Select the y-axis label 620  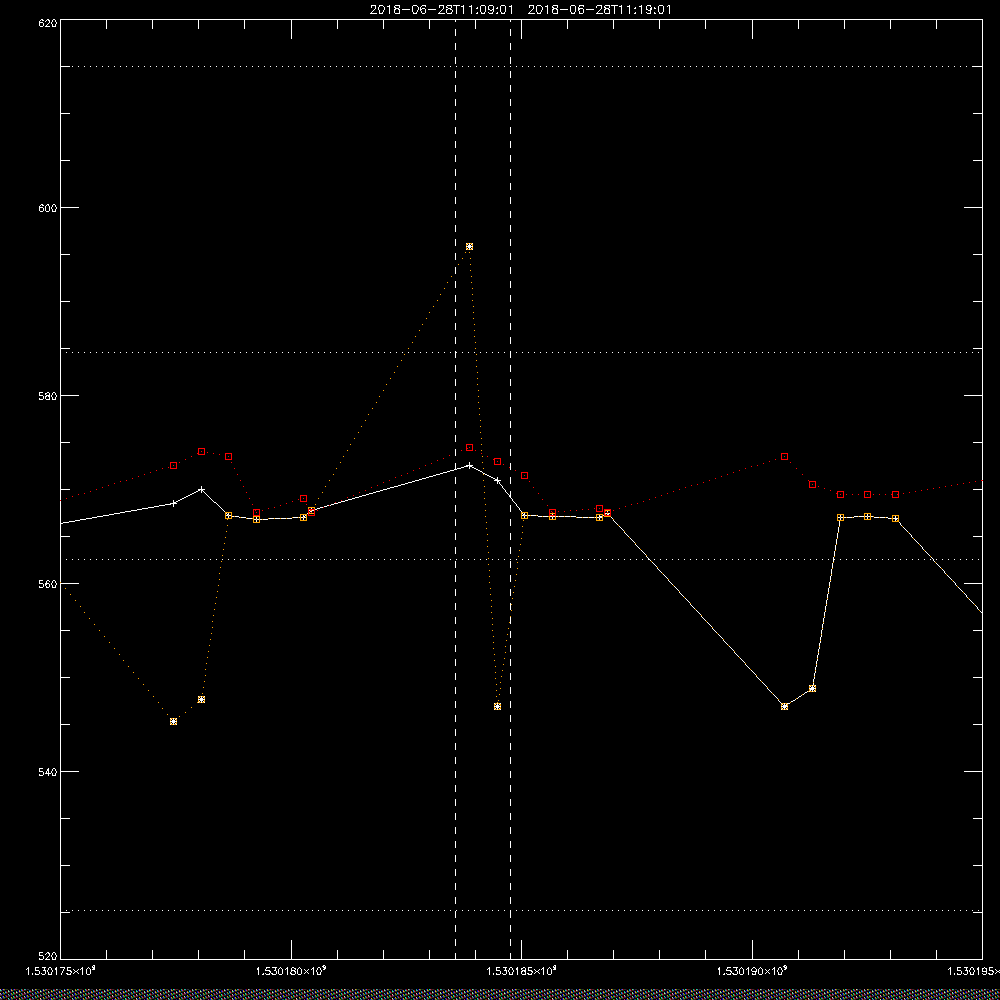(48, 22)
